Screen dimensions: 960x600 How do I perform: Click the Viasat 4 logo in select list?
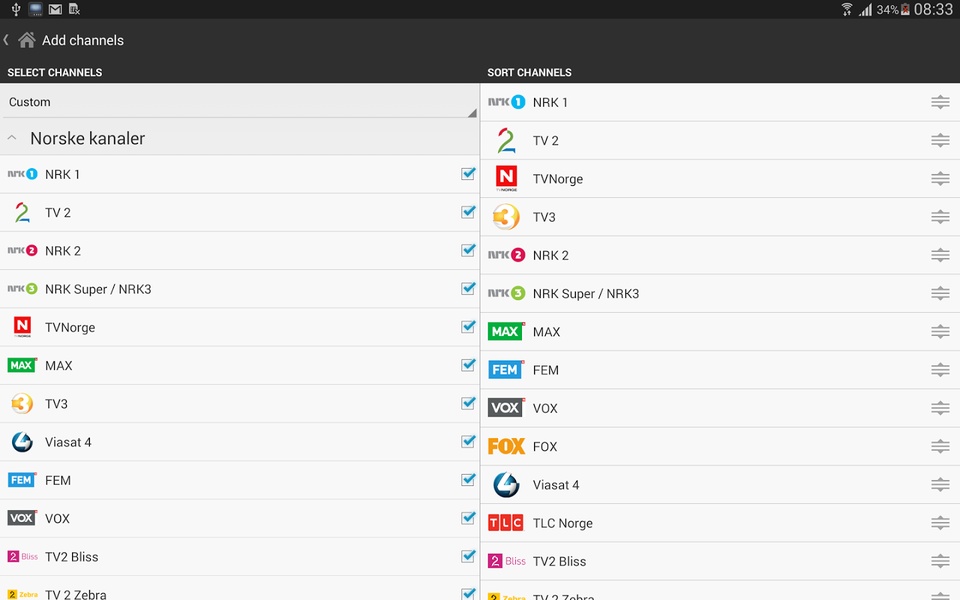(22, 442)
